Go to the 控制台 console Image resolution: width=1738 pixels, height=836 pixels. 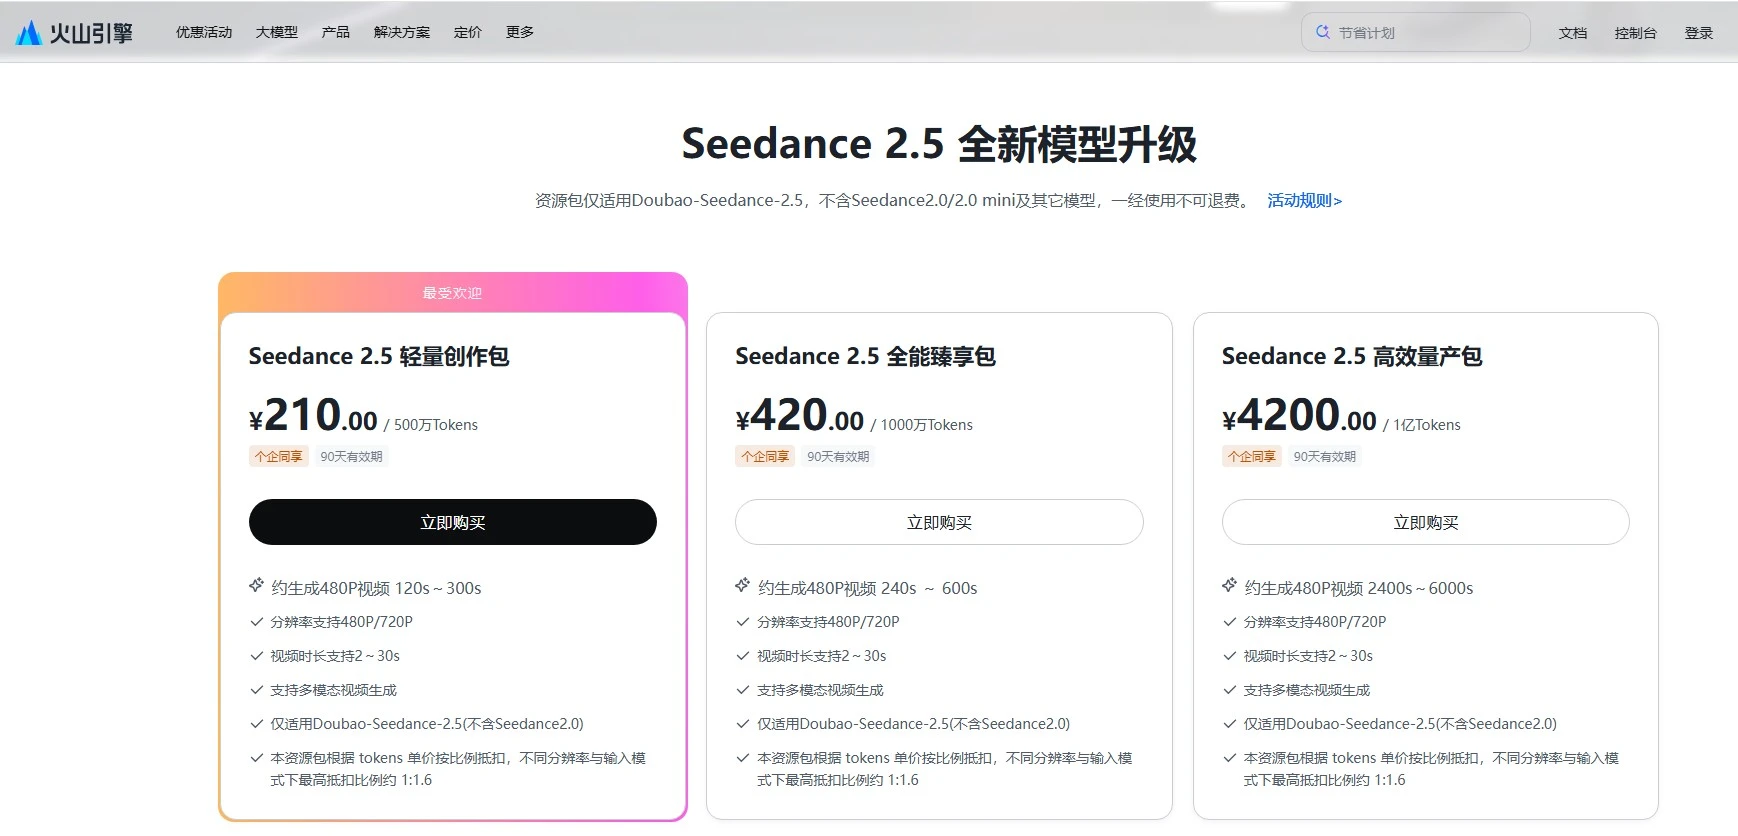(x=1636, y=33)
